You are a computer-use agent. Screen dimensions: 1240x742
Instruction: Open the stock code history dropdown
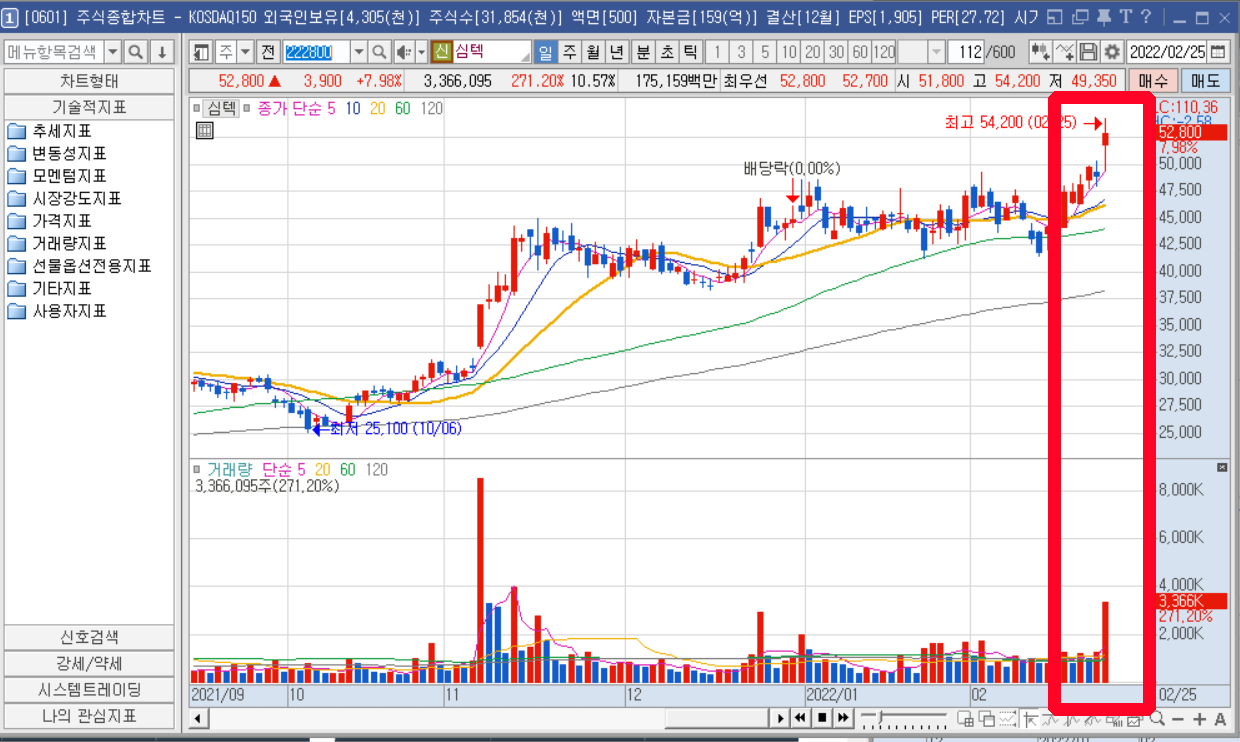point(359,52)
